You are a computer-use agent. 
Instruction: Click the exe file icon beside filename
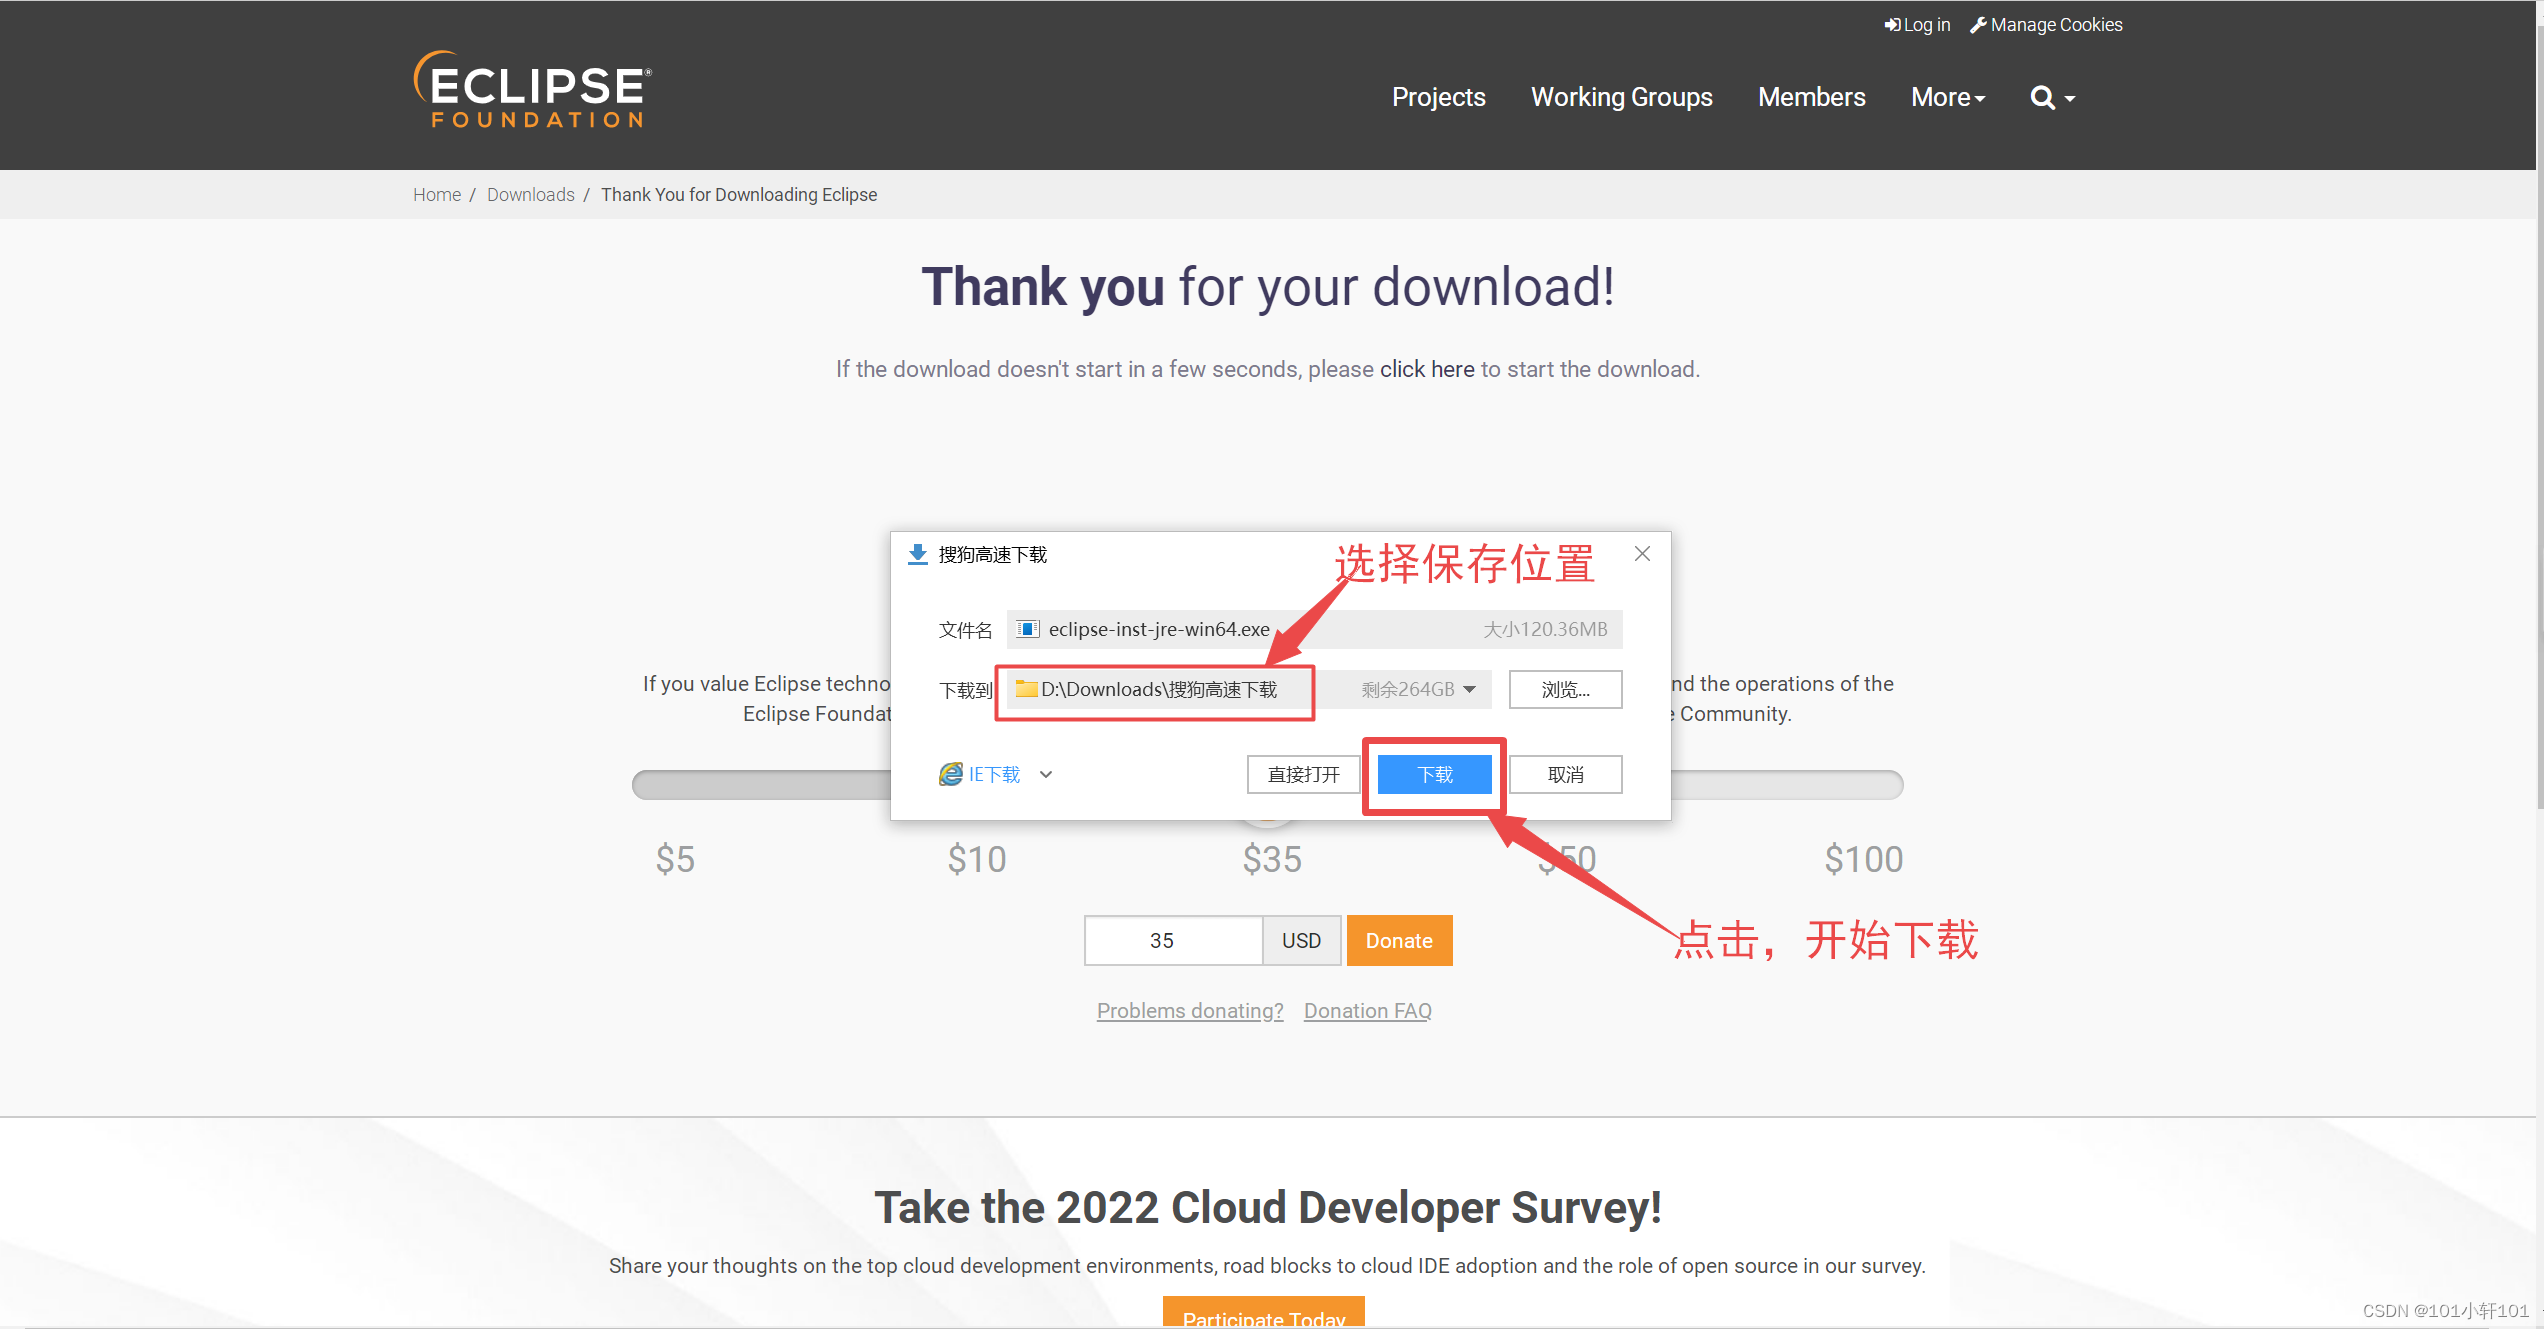pos(1027,629)
